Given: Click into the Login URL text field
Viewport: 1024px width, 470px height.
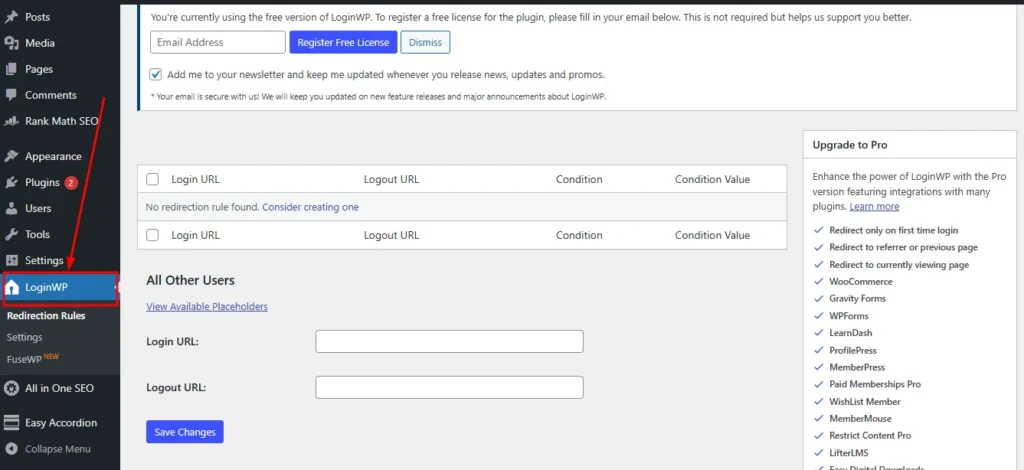Looking at the screenshot, I should 449,341.
